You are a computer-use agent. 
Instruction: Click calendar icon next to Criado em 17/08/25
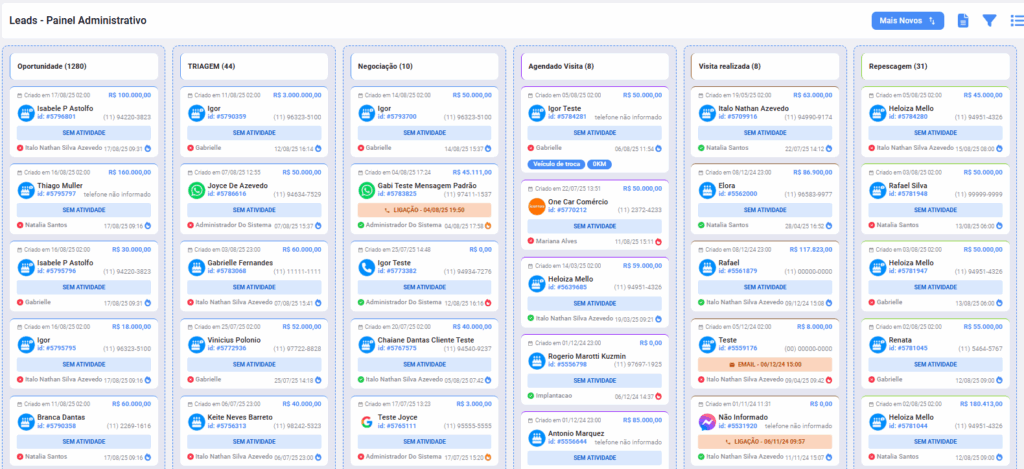20,95
